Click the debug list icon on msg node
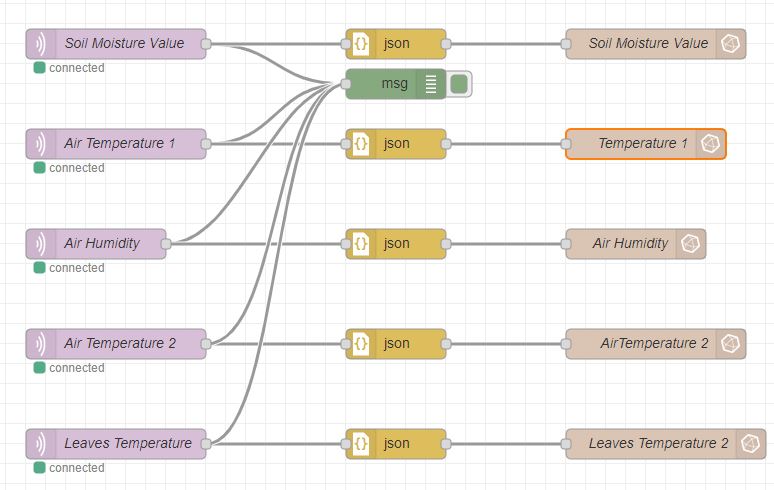 coord(431,84)
